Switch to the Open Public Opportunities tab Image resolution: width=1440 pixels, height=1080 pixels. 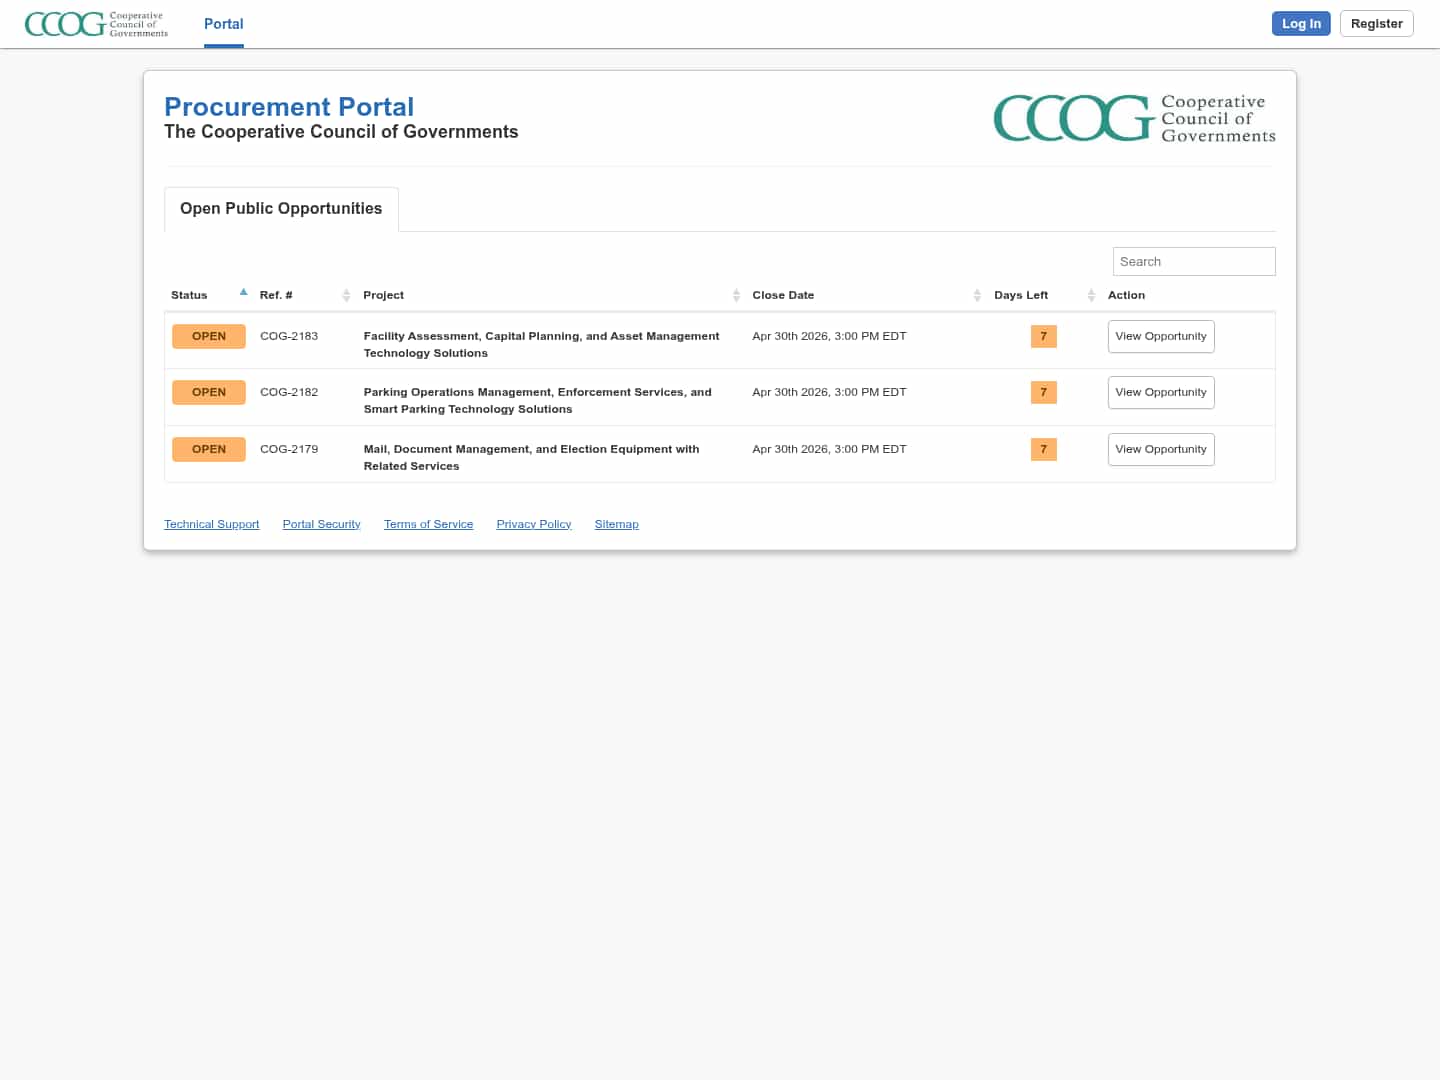[281, 208]
